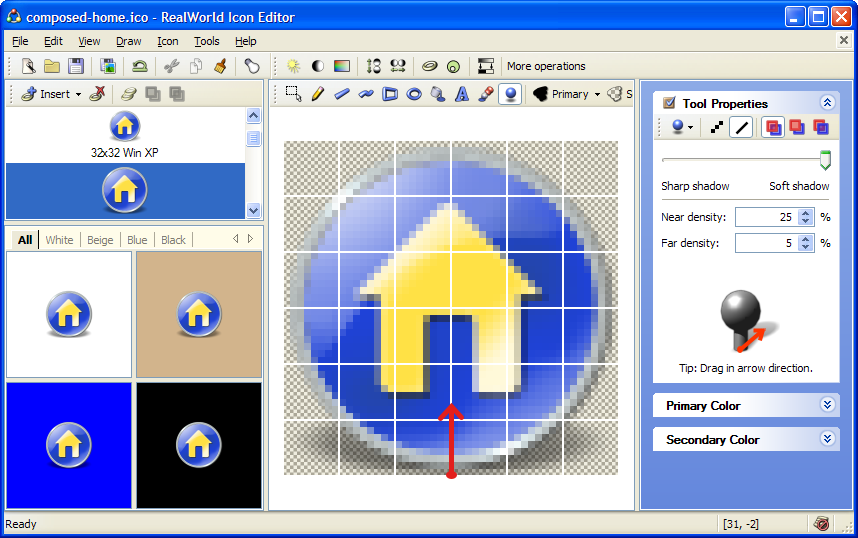858x538 pixels.
Task: Show next background tabs with the right arrow
Action: click(250, 239)
